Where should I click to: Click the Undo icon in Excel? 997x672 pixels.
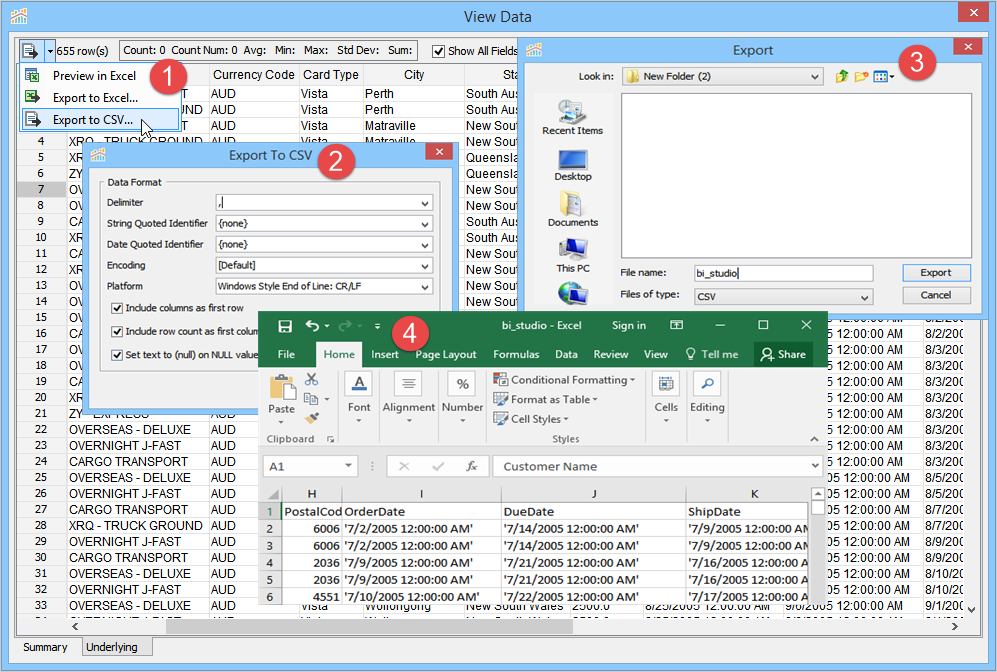[x=312, y=326]
